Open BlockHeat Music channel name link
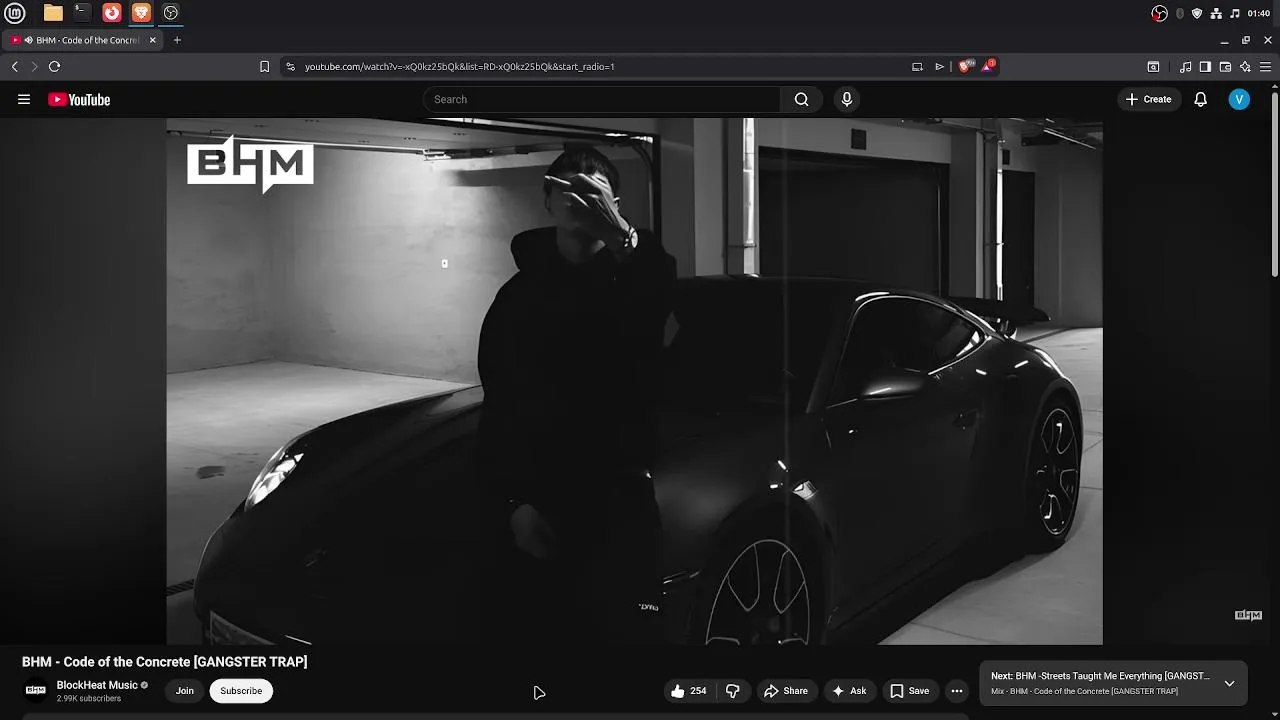1280x720 pixels. (97, 685)
